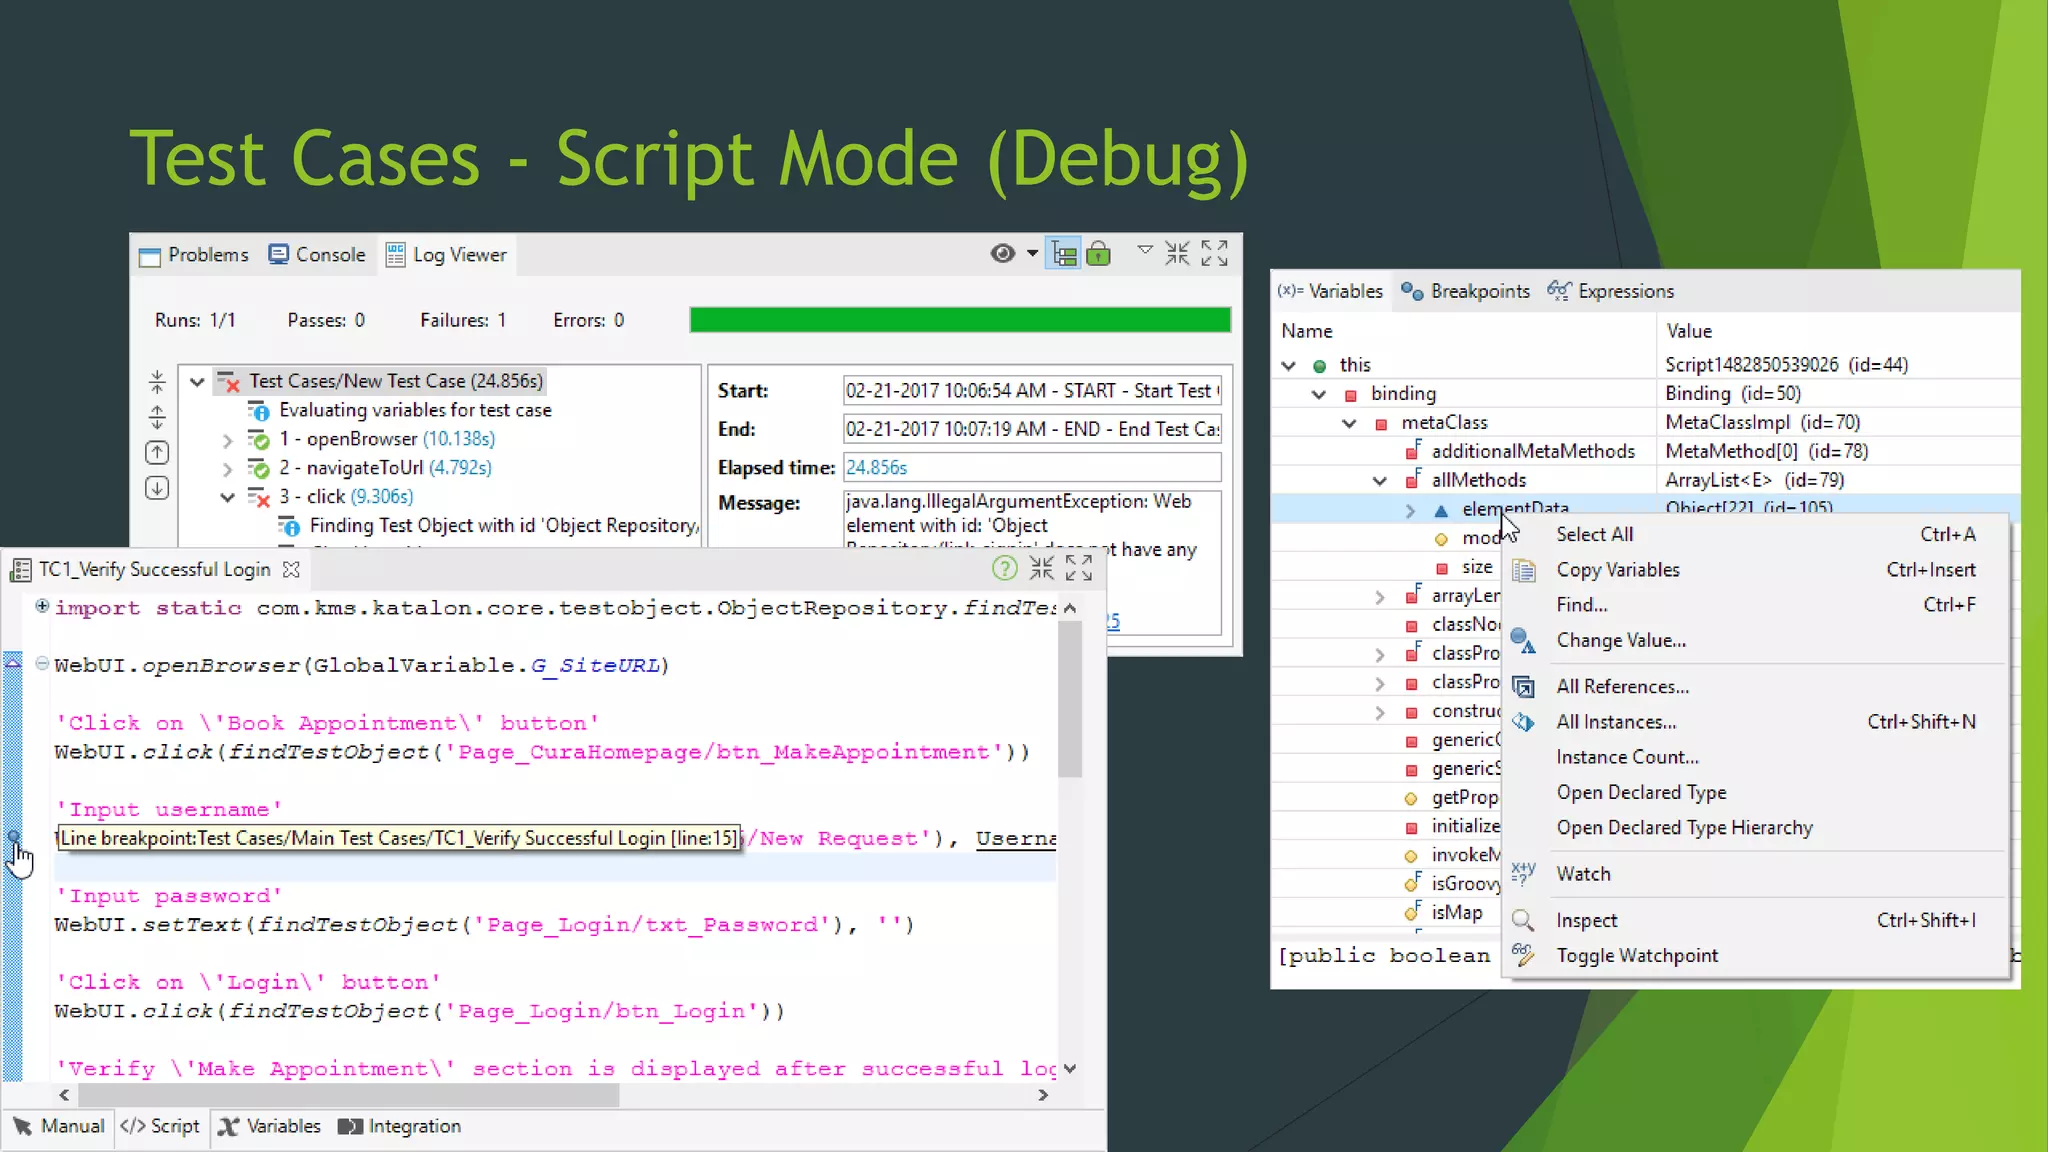
Task: Collapse Test Cases/New Test Case node
Action: 197,381
